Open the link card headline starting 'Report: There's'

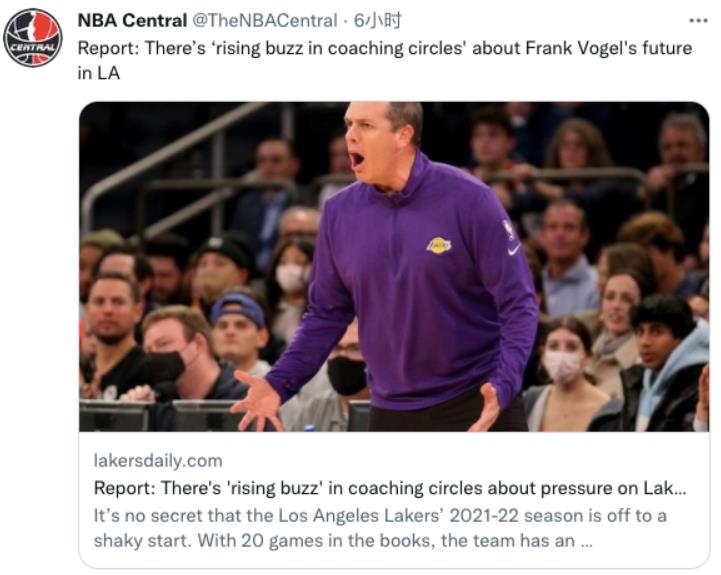(390, 489)
